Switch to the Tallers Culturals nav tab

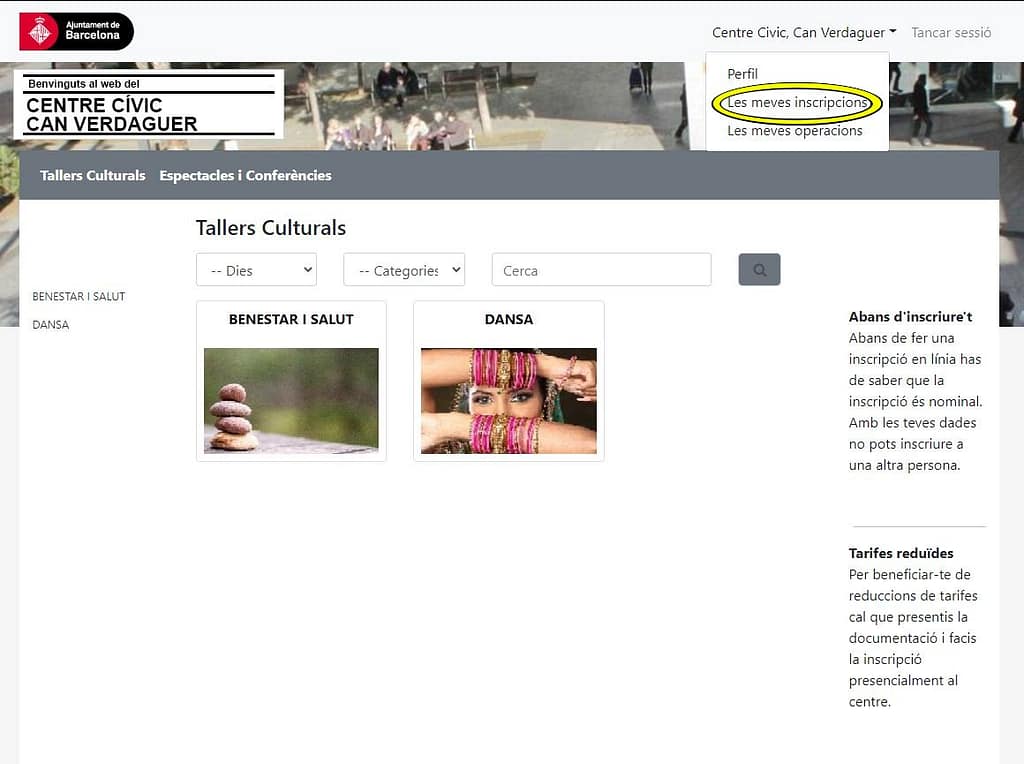[x=93, y=175]
